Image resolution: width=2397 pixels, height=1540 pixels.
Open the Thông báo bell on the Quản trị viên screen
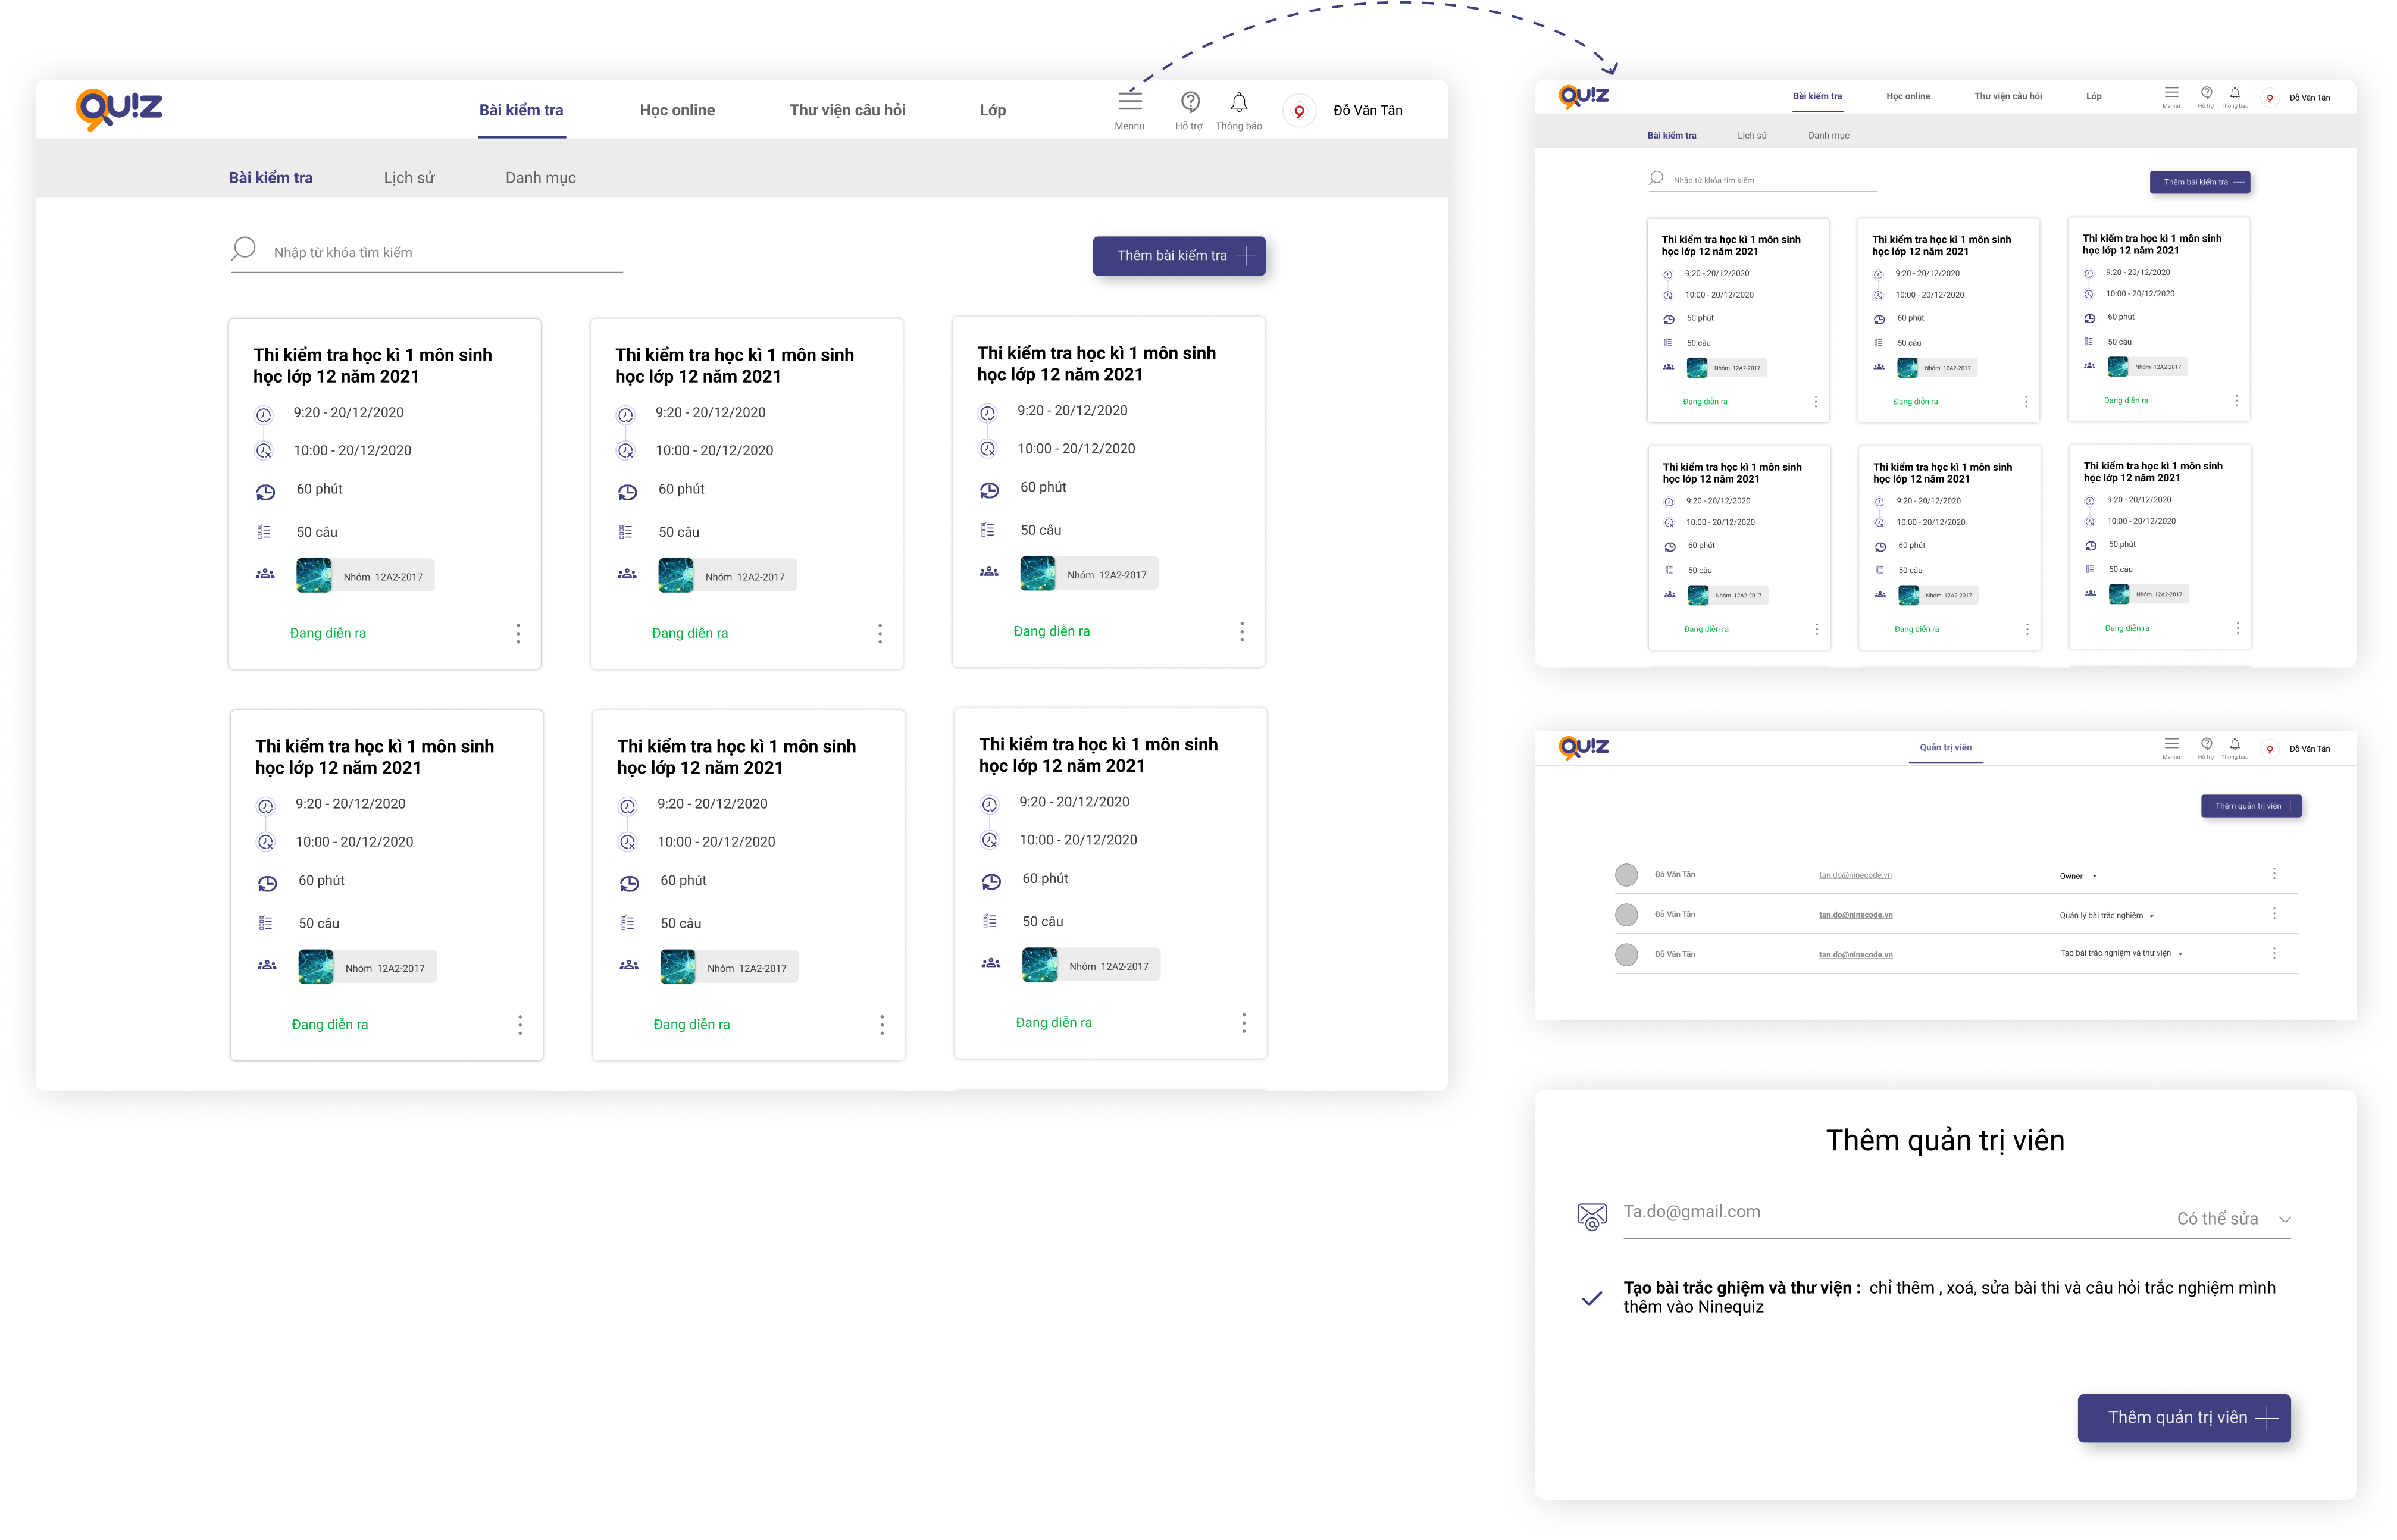click(x=2235, y=743)
